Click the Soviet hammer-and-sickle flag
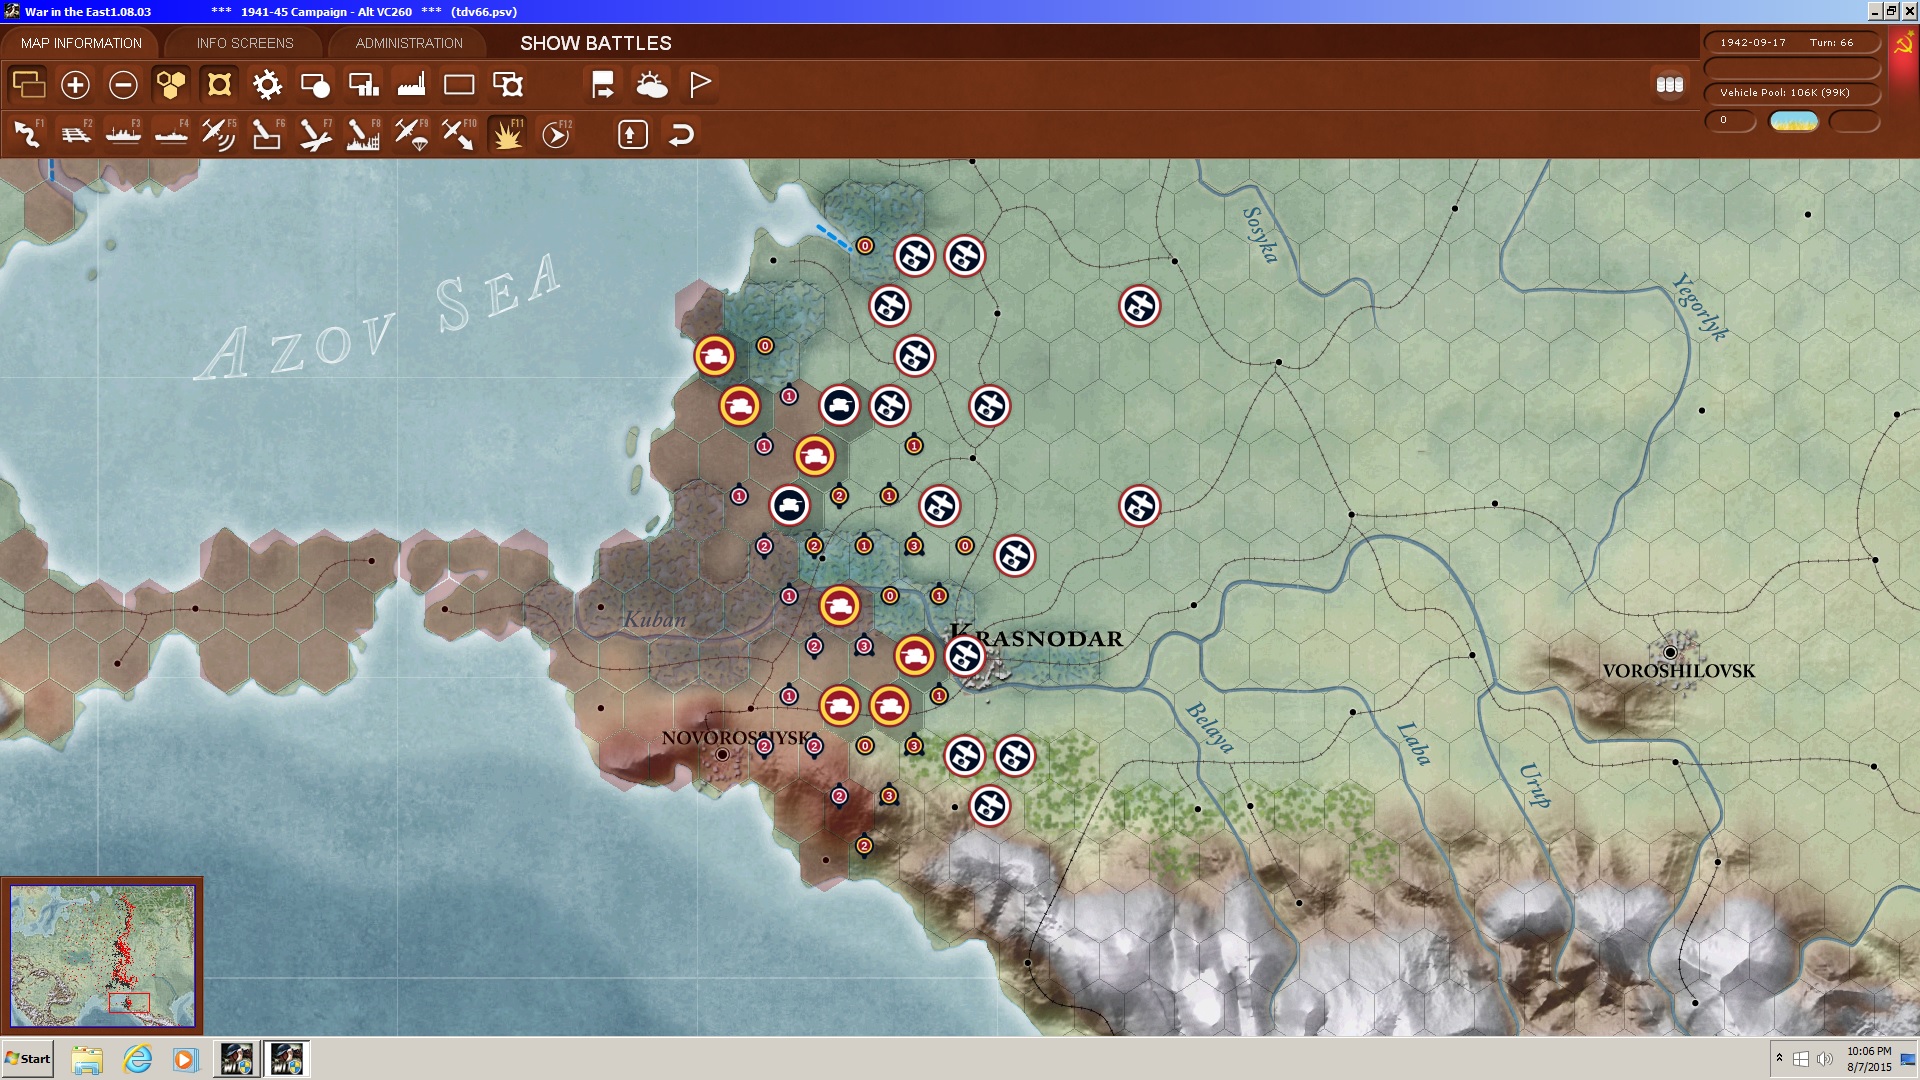Viewport: 1920px width, 1080px height. pyautogui.click(x=1903, y=45)
